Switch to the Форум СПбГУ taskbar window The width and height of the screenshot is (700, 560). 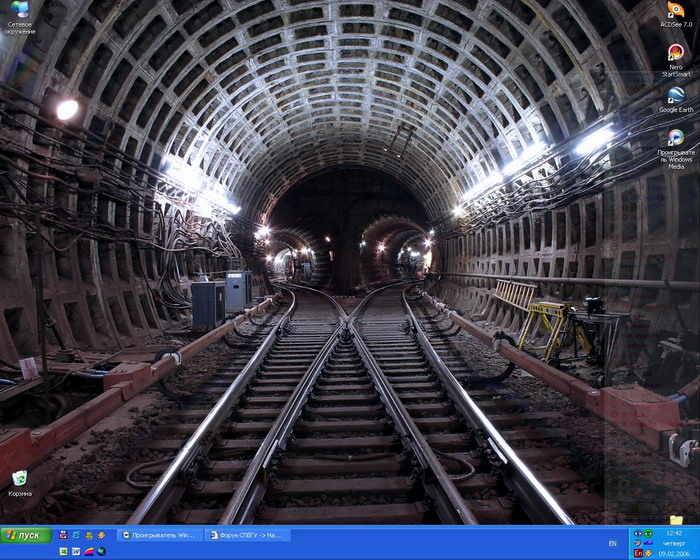248,535
